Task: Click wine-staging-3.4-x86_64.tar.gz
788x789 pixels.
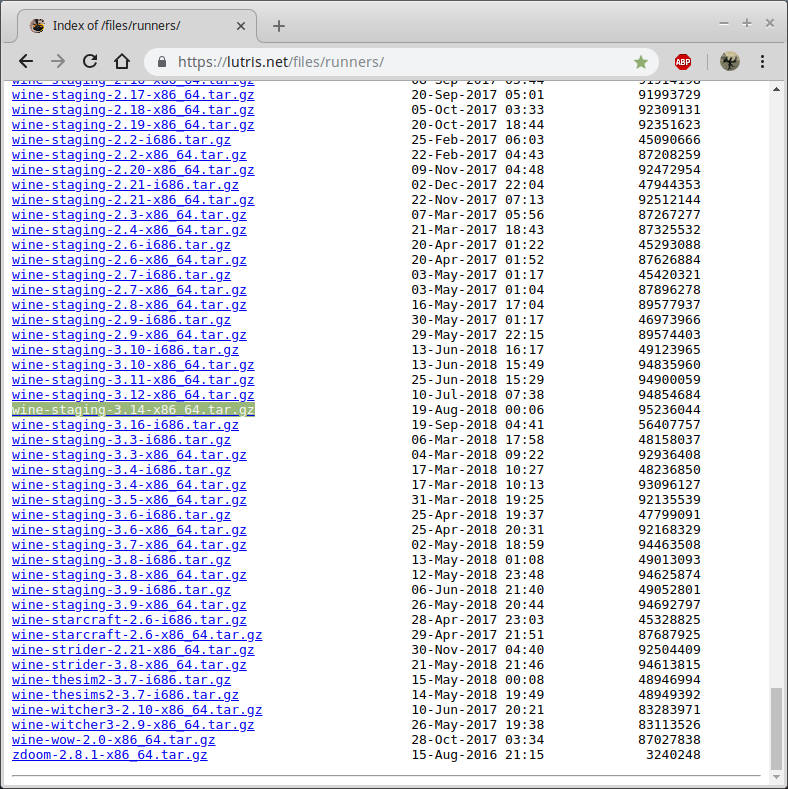Action: tap(129, 485)
